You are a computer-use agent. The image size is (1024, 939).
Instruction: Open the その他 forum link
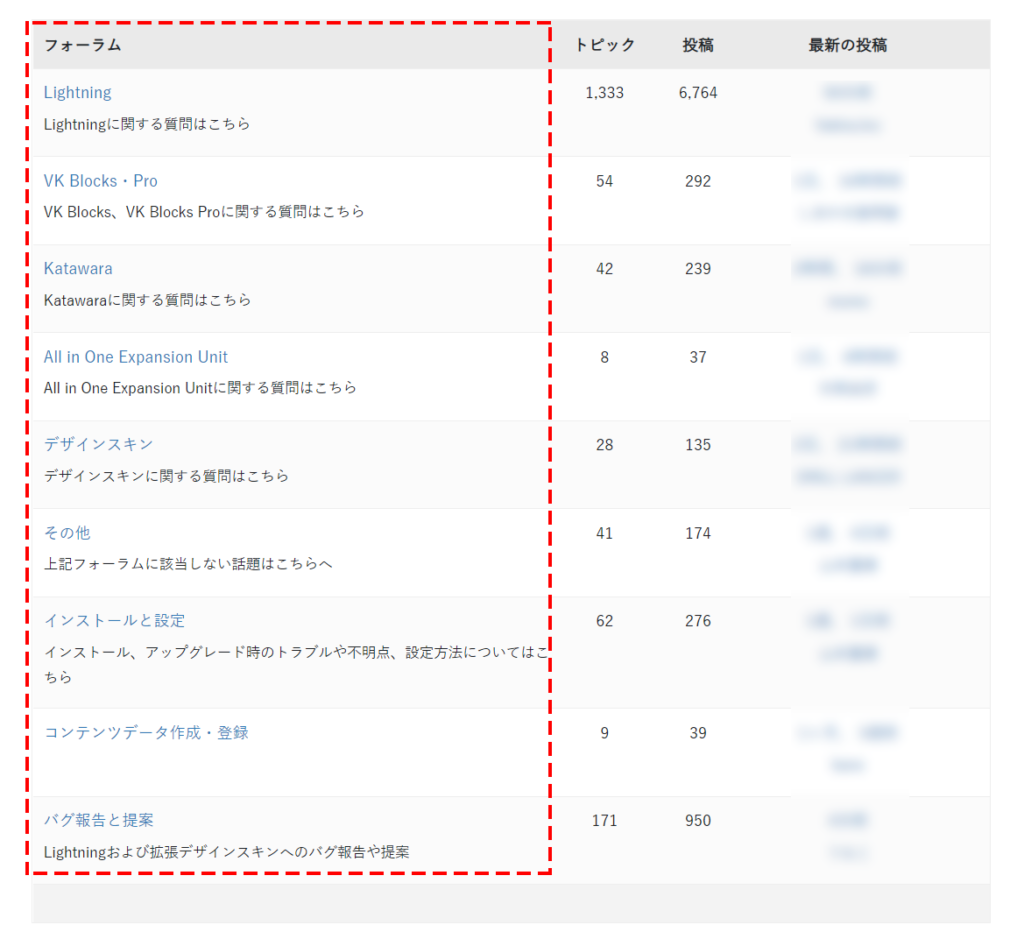pos(67,533)
